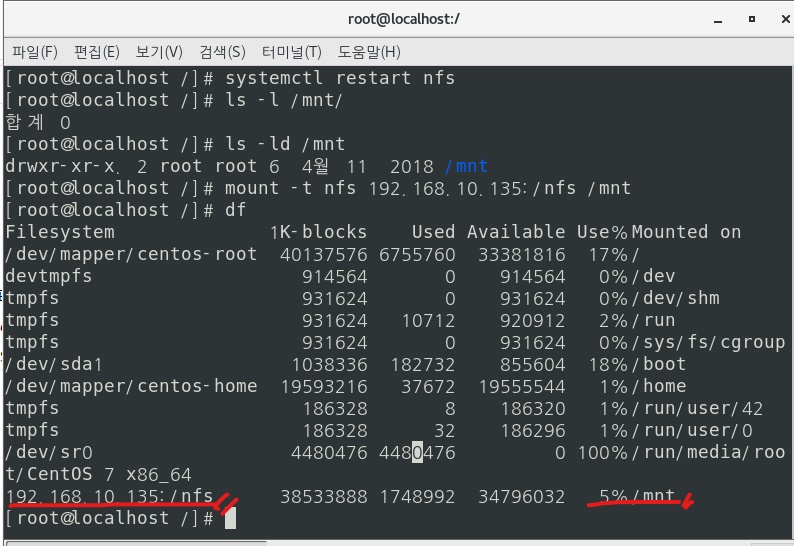Click the terminal cursor at last prompt
The image size is (794, 546).
pyautogui.click(x=230, y=519)
